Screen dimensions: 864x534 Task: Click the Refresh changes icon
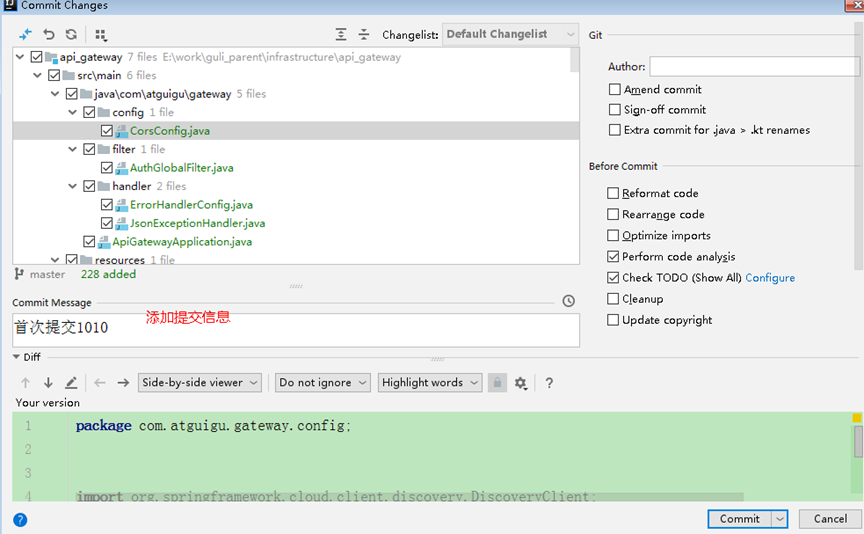point(71,35)
